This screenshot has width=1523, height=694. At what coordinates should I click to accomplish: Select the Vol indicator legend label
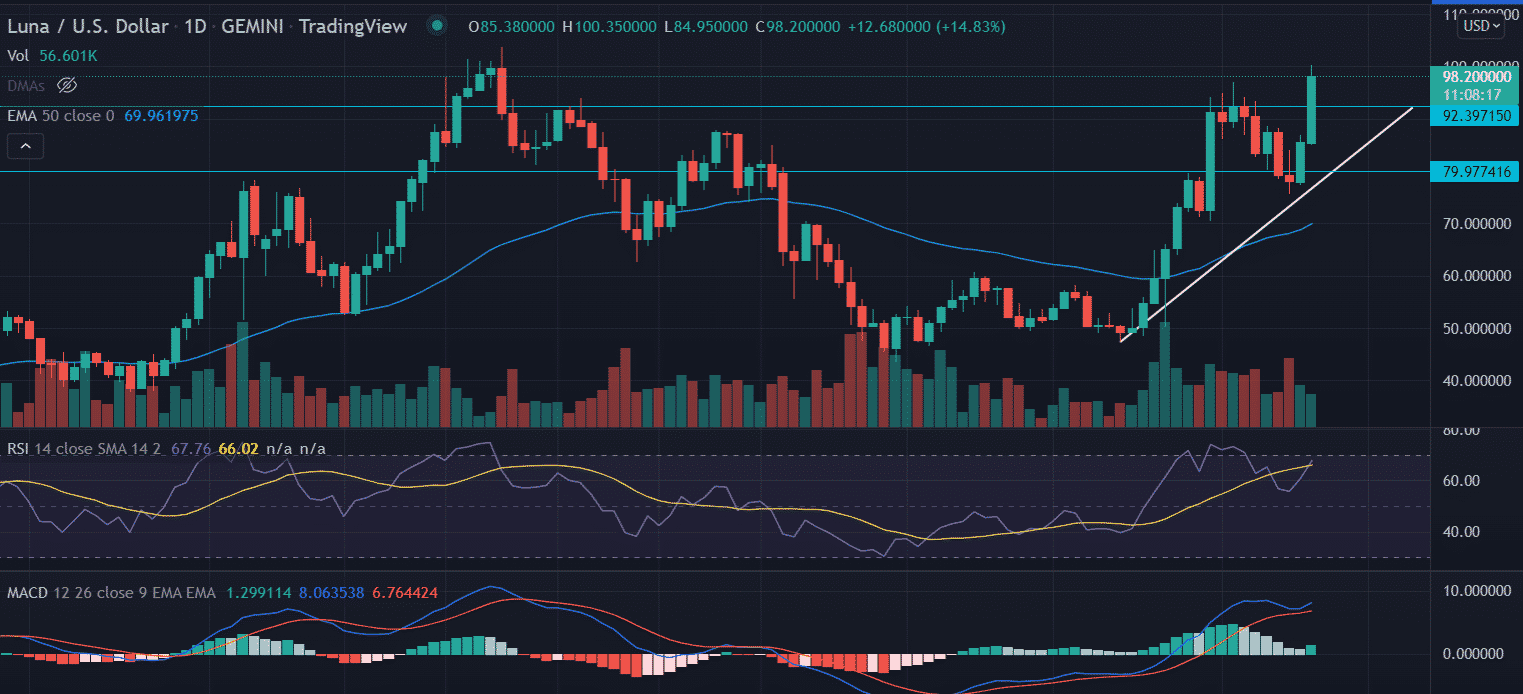(19, 58)
